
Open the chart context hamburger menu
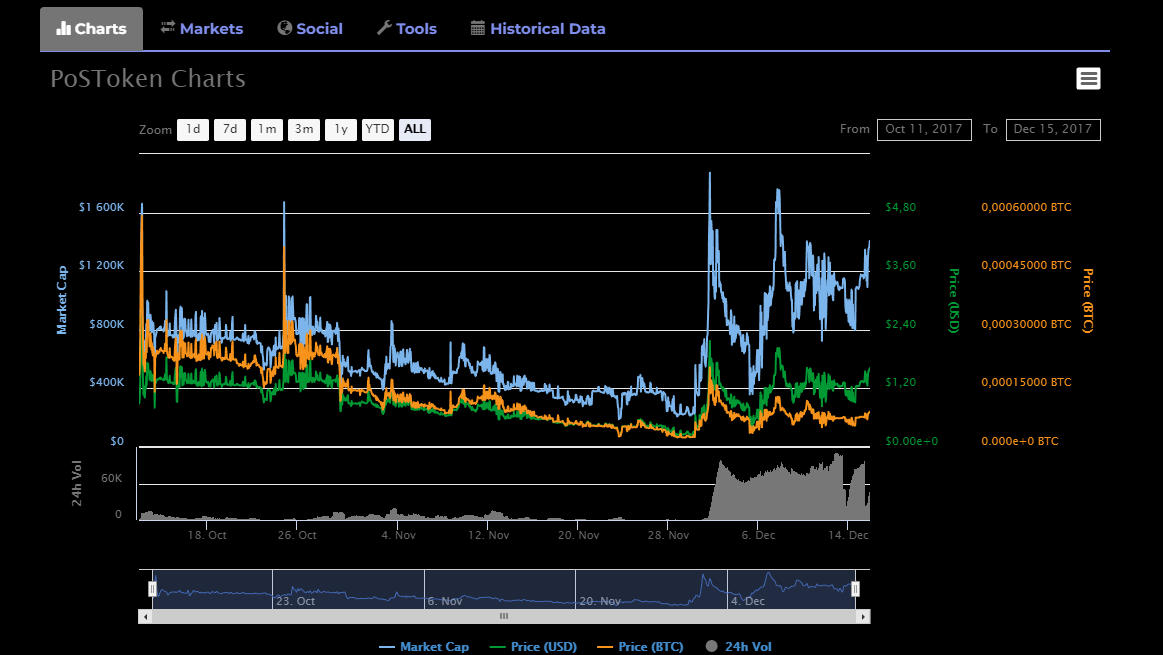click(1088, 79)
